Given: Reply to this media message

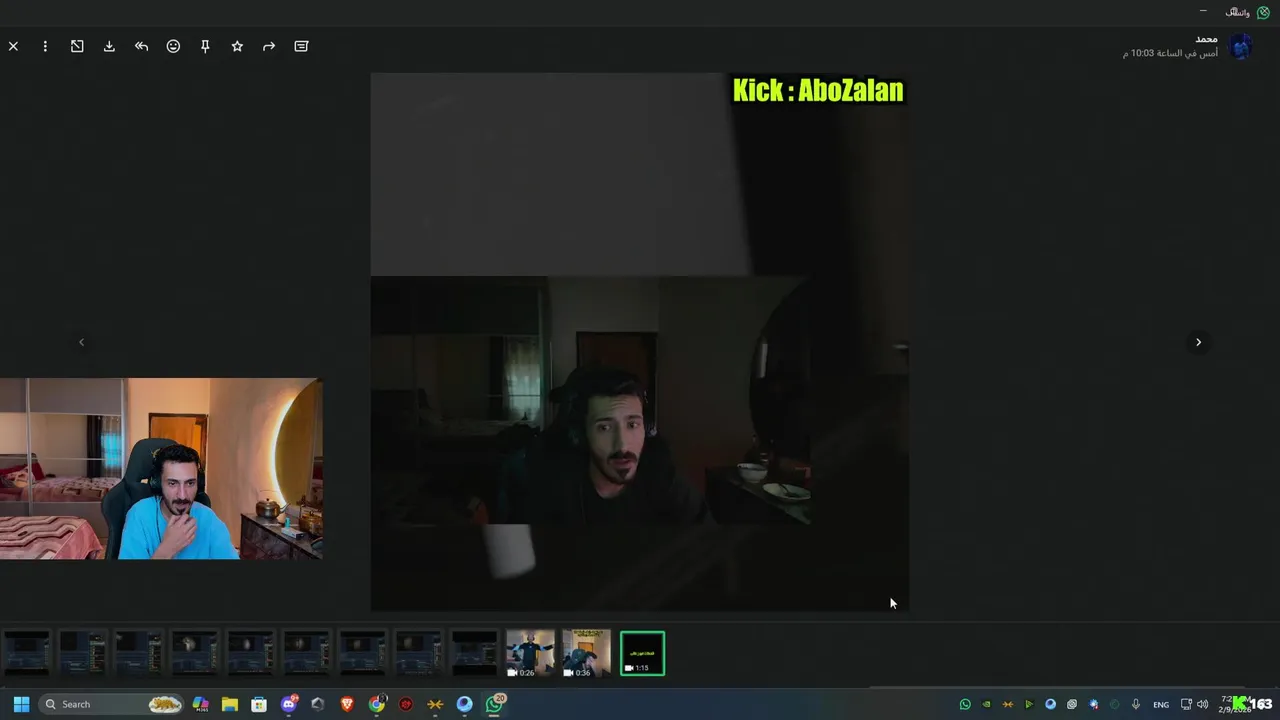Looking at the screenshot, I should click(141, 46).
